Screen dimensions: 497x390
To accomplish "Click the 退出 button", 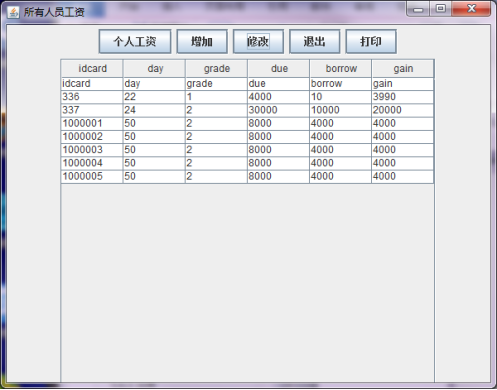I will point(315,41).
